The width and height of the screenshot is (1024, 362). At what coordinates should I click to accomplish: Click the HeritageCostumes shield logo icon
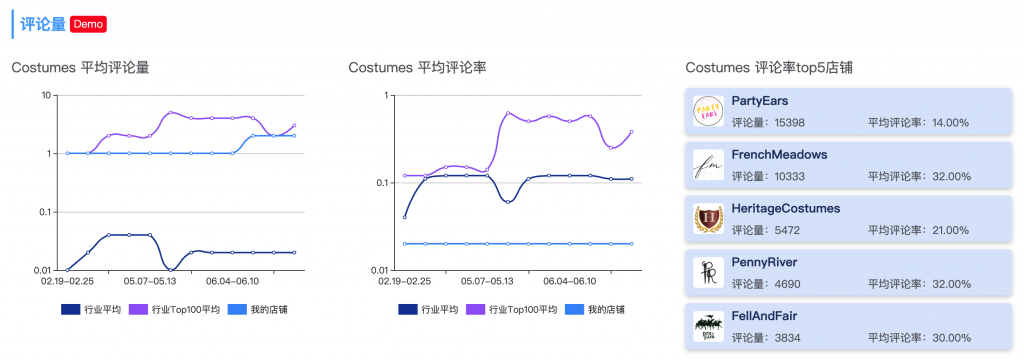[709, 219]
